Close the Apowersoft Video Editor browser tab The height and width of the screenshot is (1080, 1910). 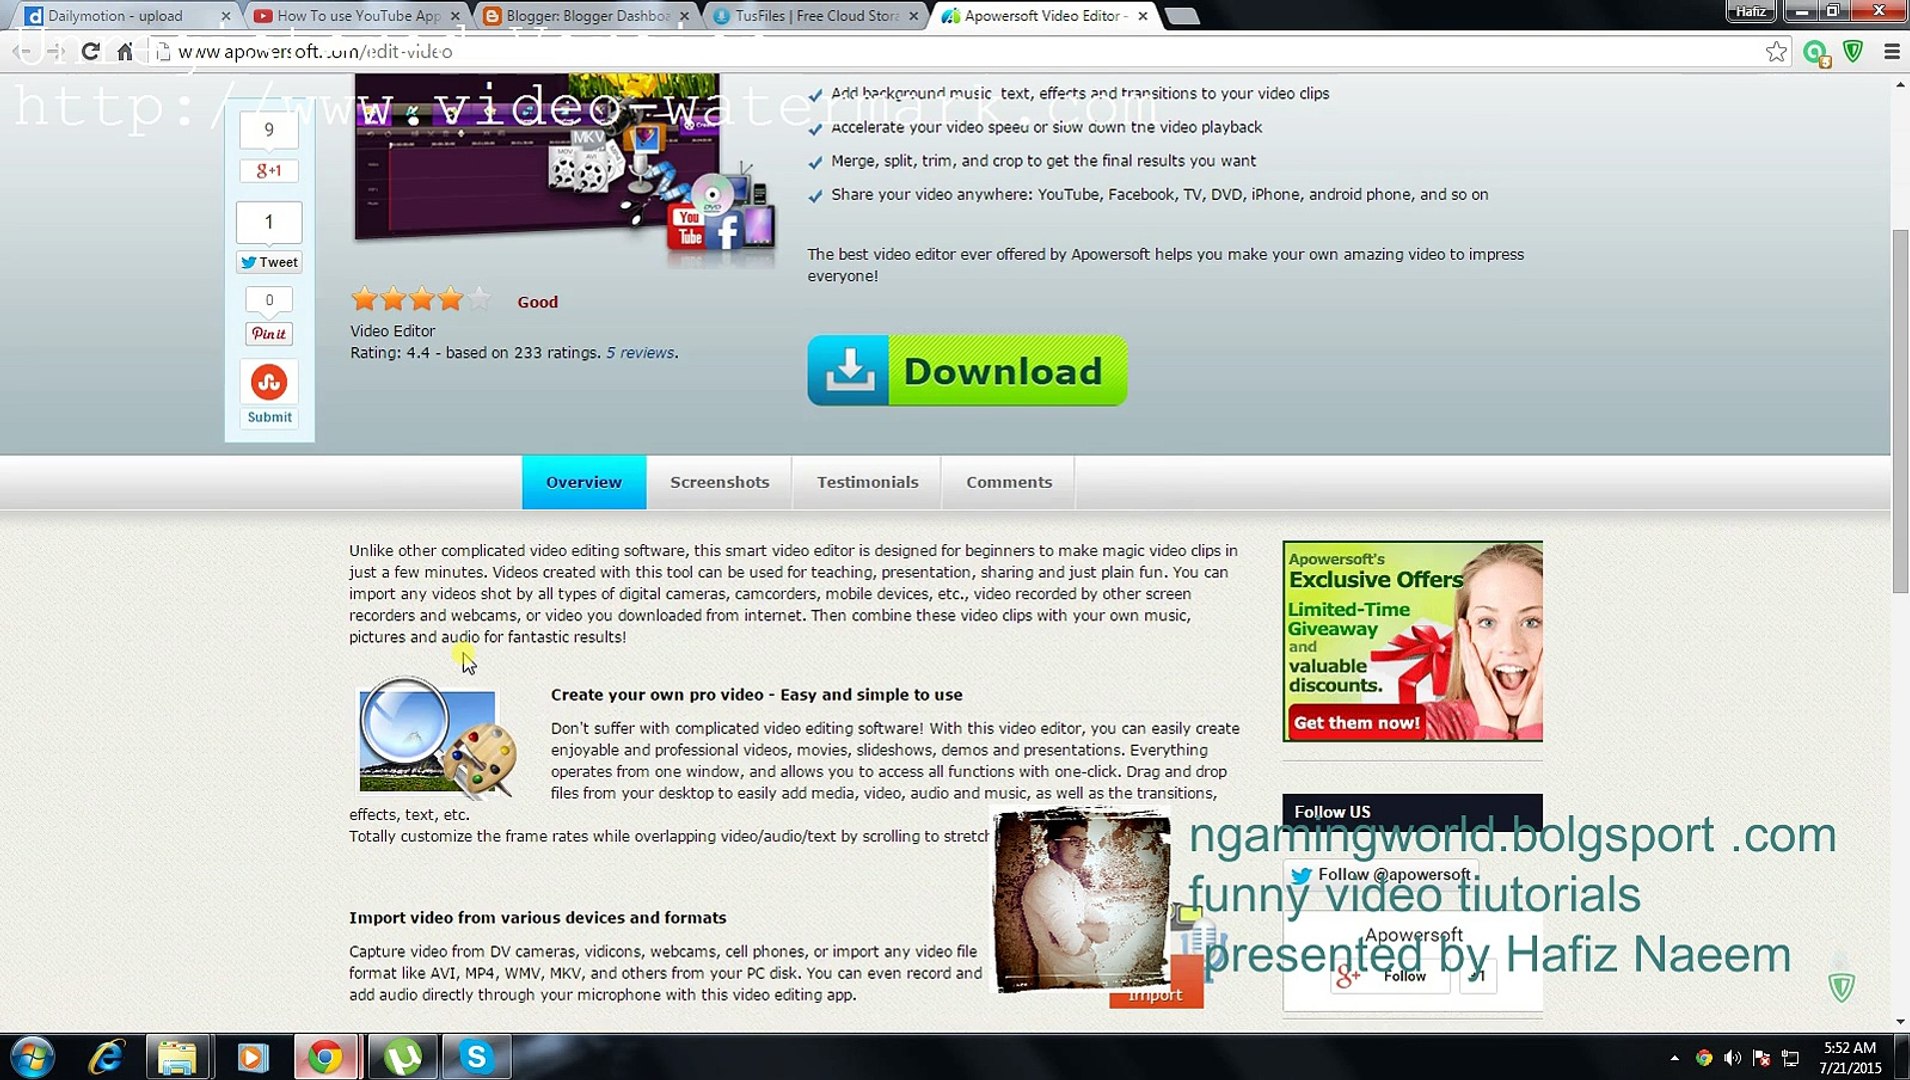(1143, 16)
